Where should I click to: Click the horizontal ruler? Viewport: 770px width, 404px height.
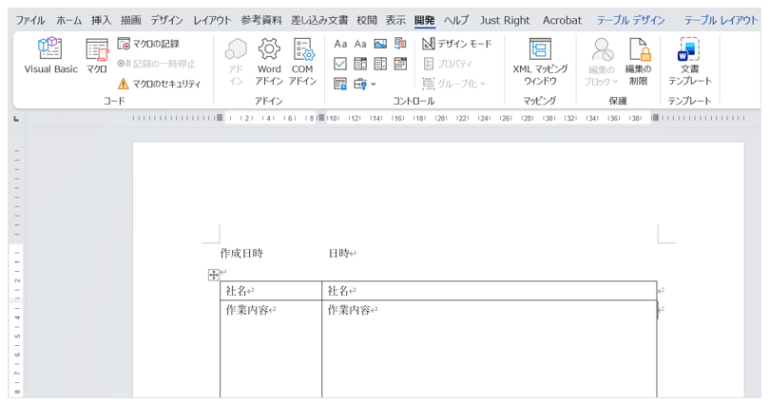439,118
